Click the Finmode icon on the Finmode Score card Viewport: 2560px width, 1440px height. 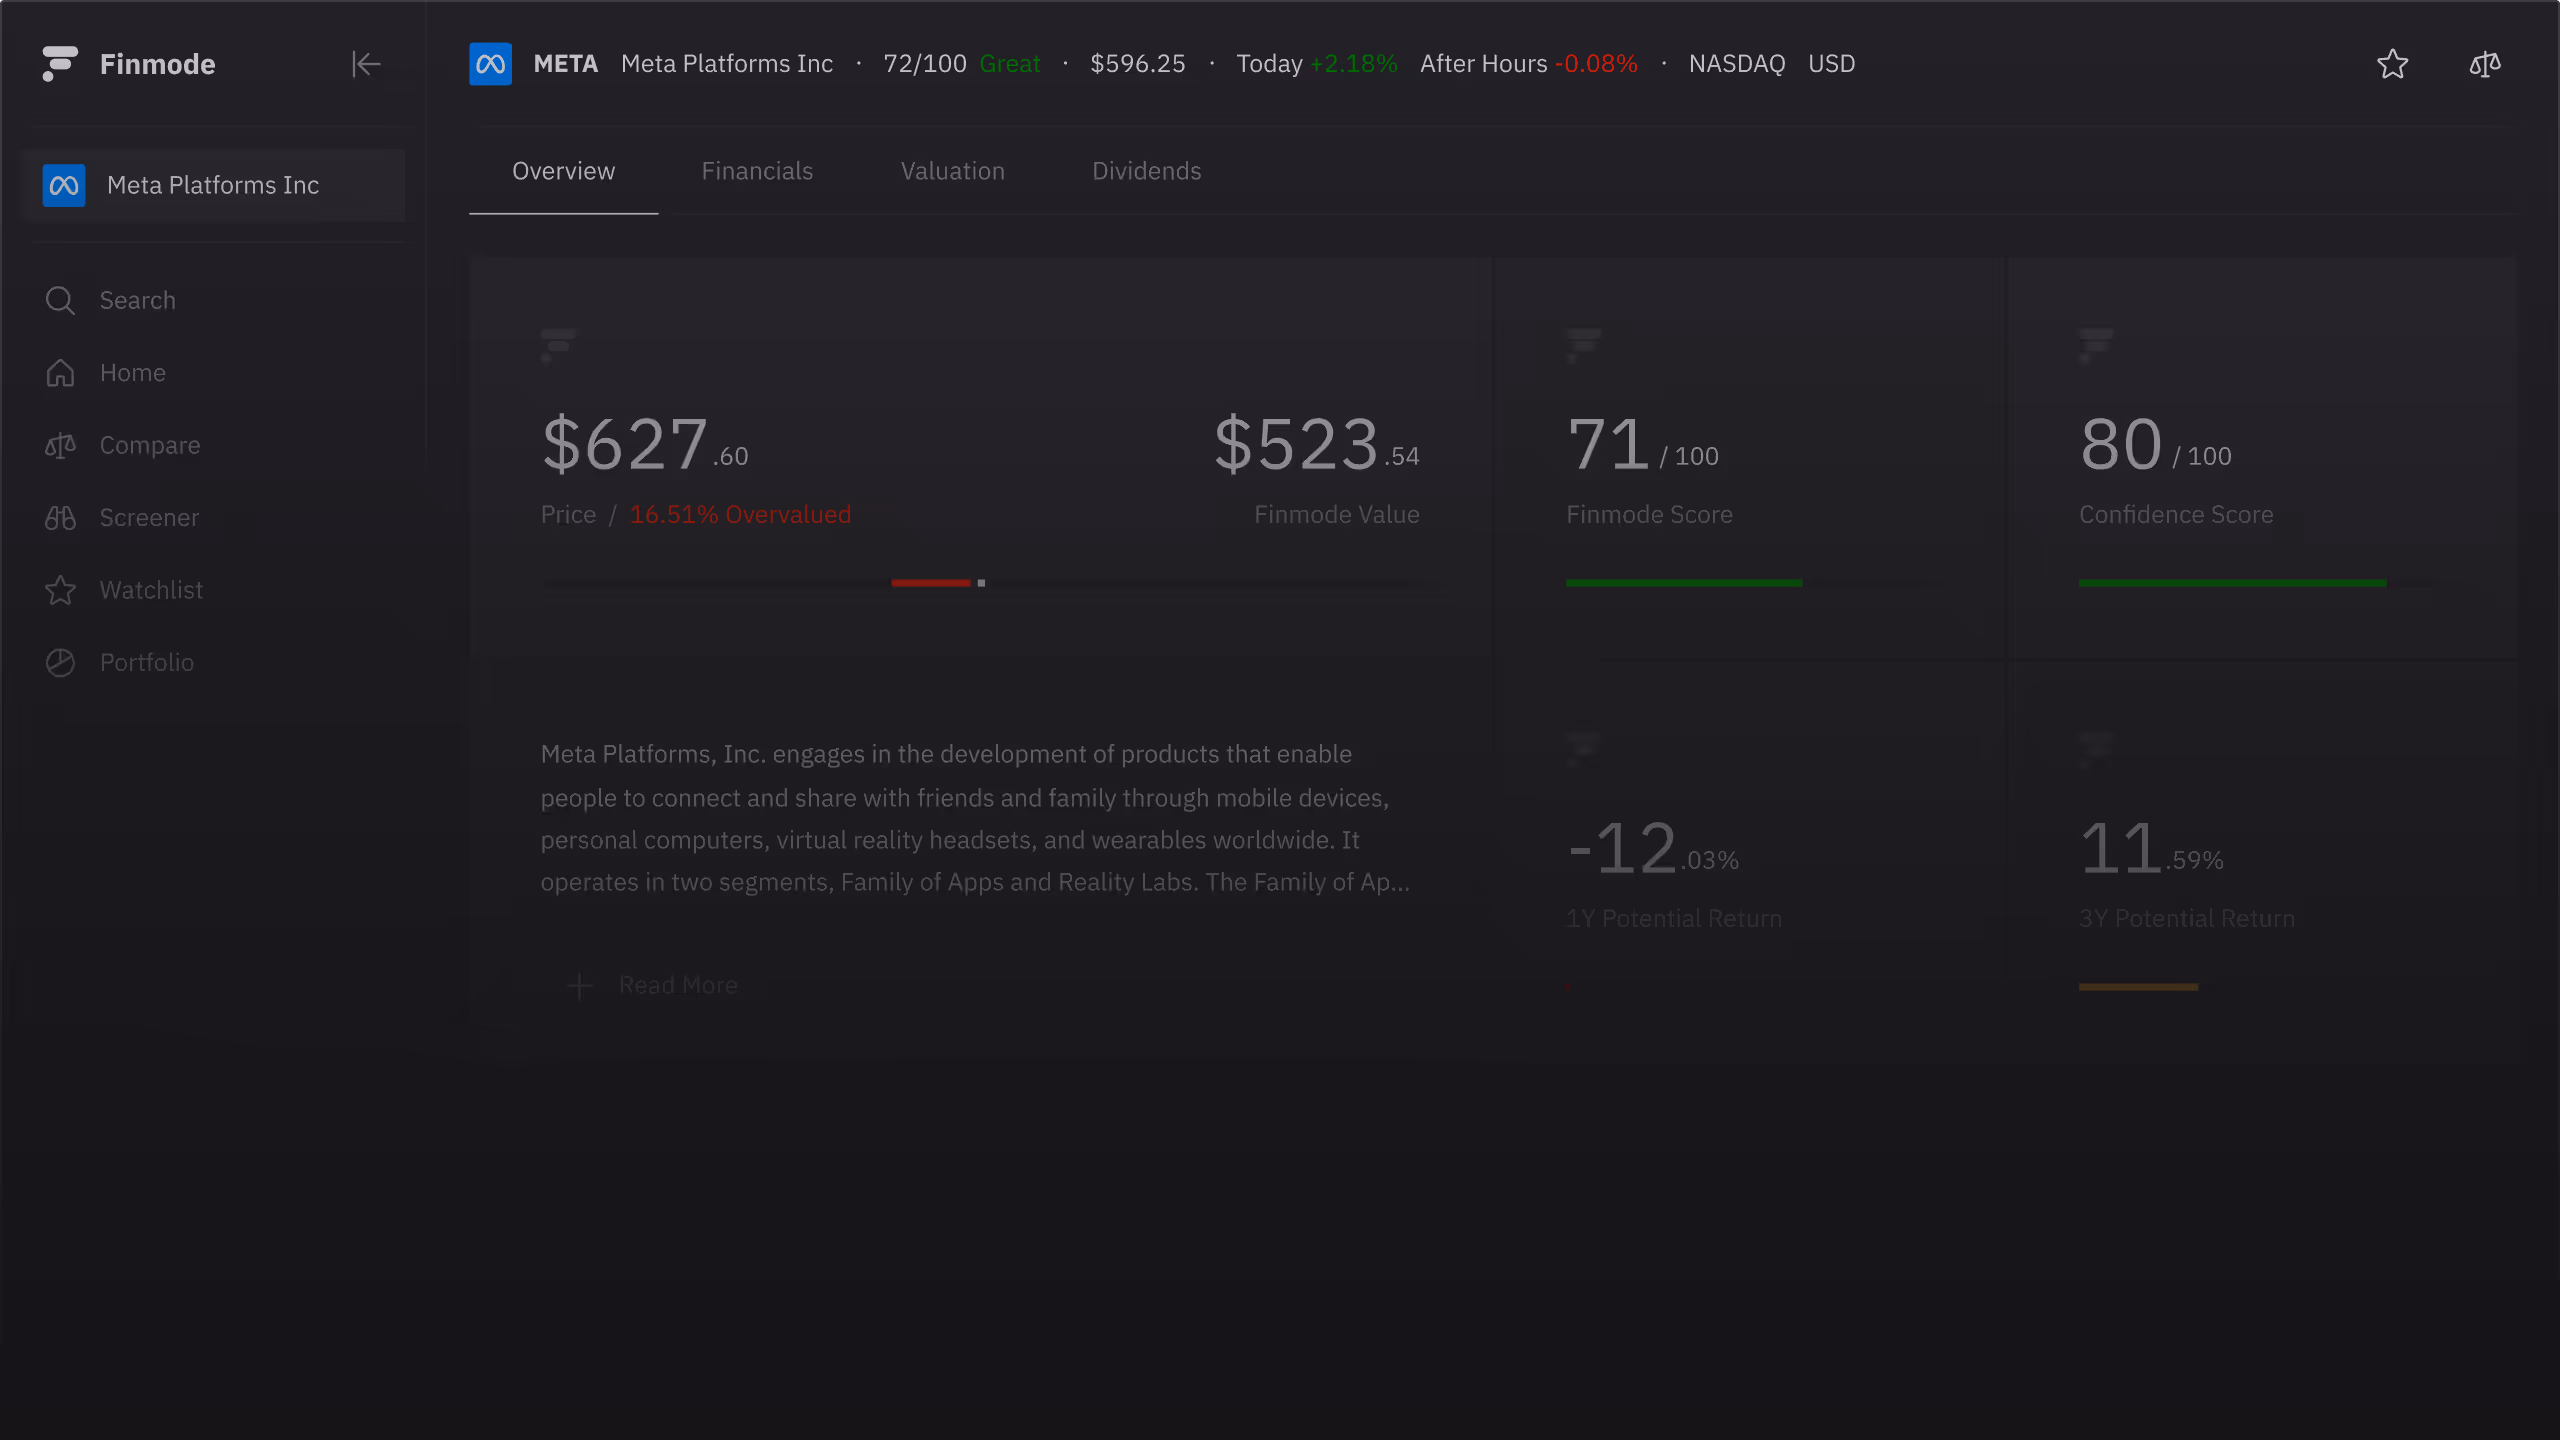(x=1583, y=345)
